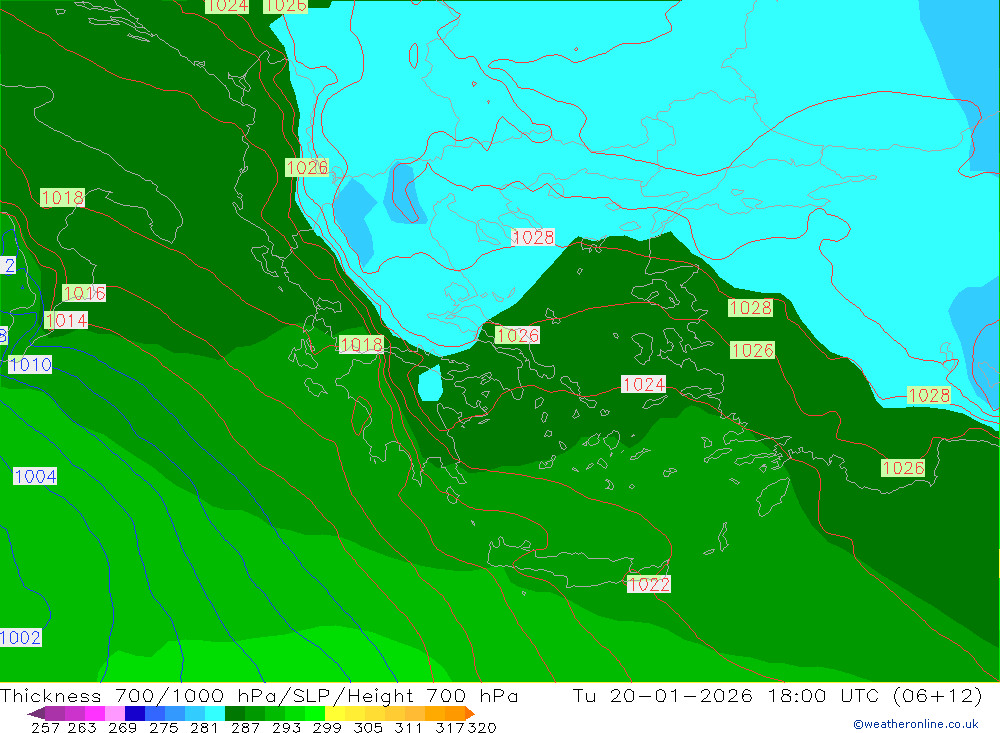Click the 1024 label with white background

coord(643,385)
